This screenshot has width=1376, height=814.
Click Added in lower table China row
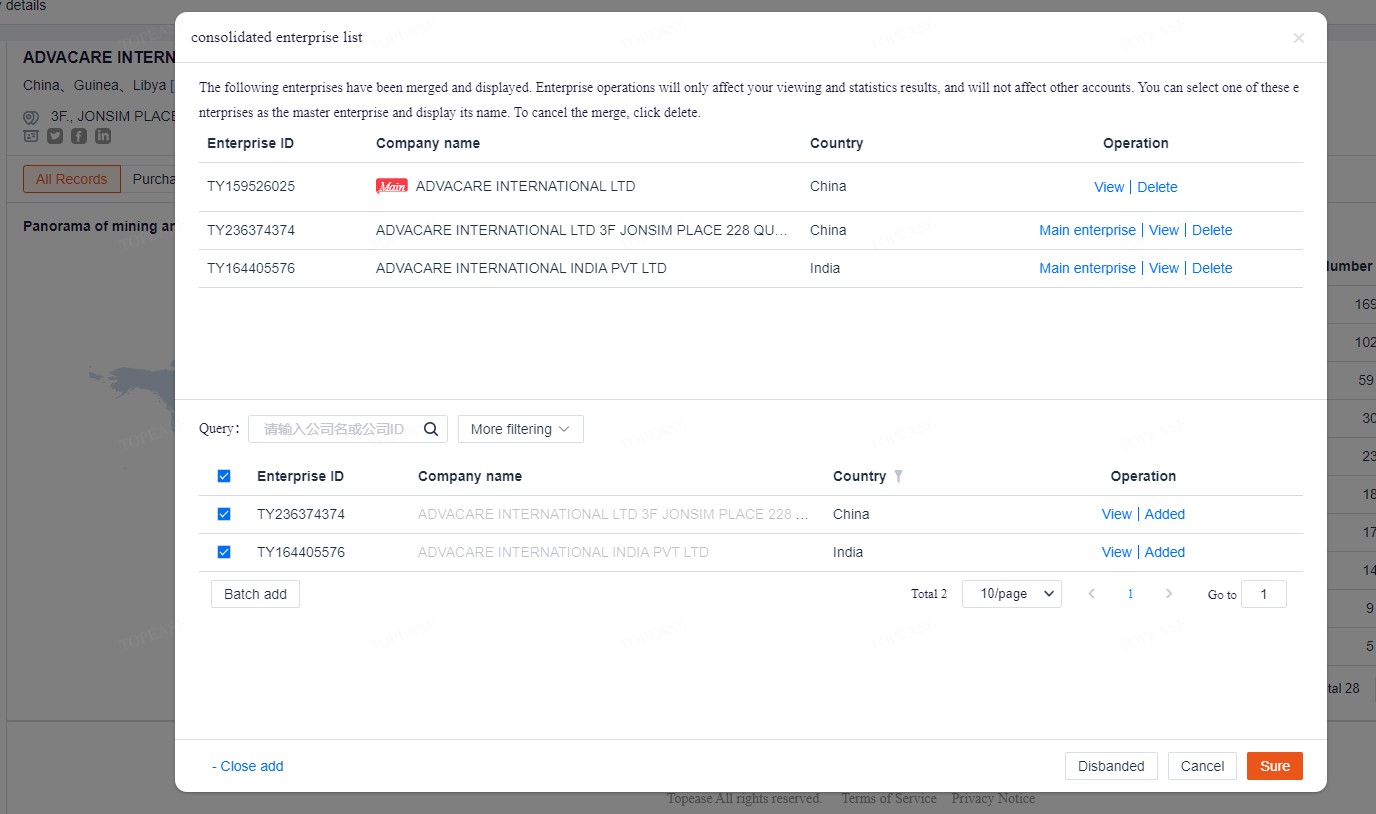pos(1165,514)
